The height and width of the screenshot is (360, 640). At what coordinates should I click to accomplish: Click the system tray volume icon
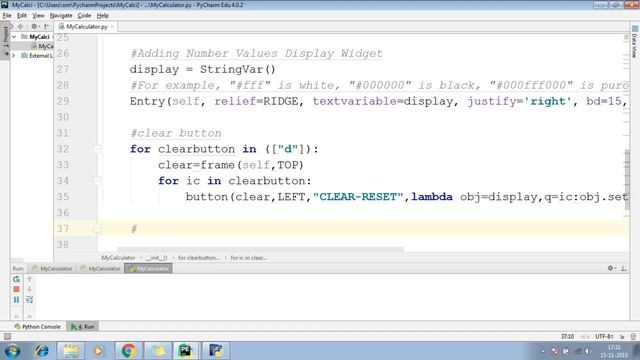click(587, 351)
